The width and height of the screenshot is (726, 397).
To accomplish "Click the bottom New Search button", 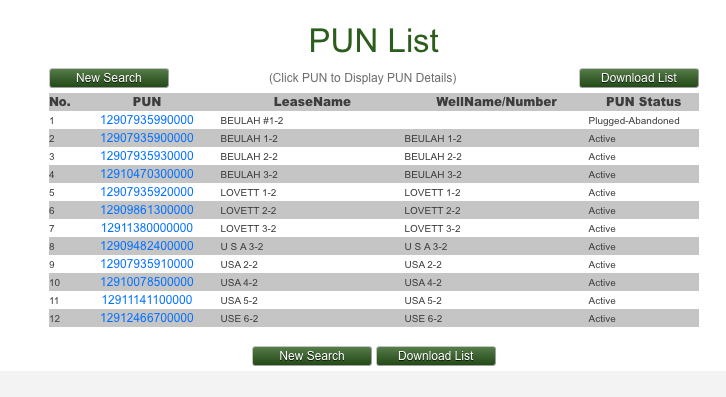I will point(312,356).
